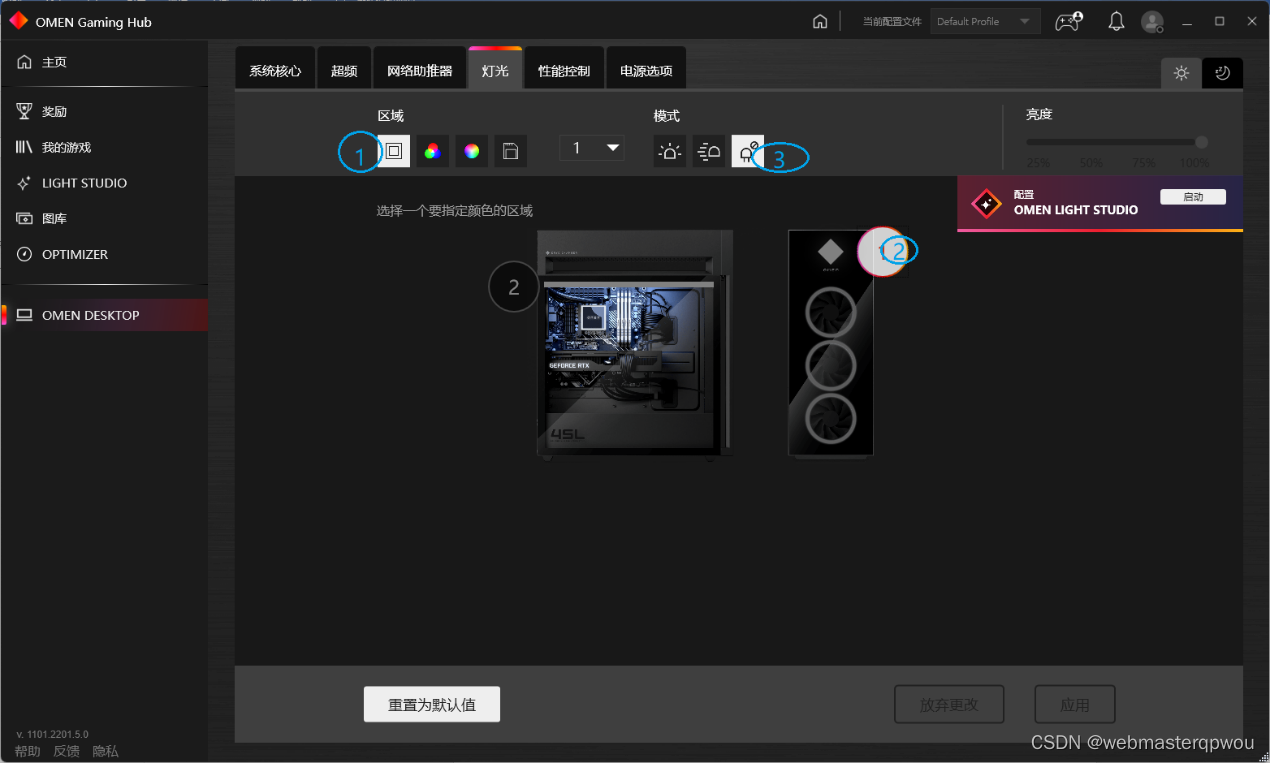1270x763 pixels.
Task: Click the user account avatar
Action: [x=1153, y=22]
